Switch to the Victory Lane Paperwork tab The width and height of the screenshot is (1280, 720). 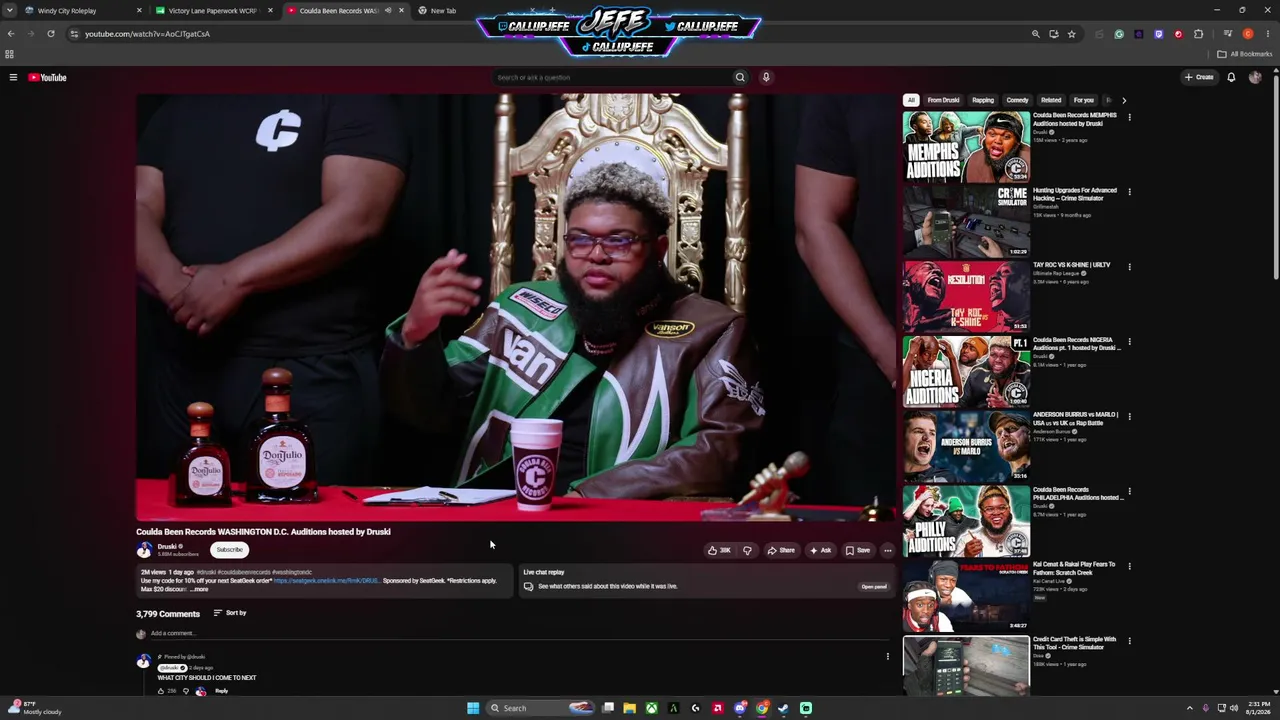[213, 11]
